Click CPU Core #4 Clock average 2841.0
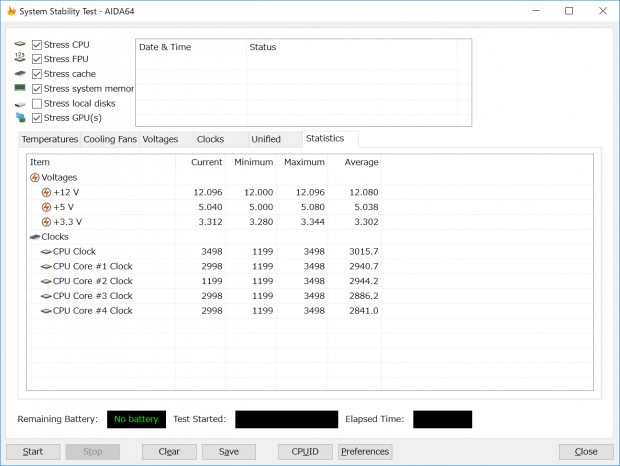This screenshot has width=620, height=466. click(364, 311)
